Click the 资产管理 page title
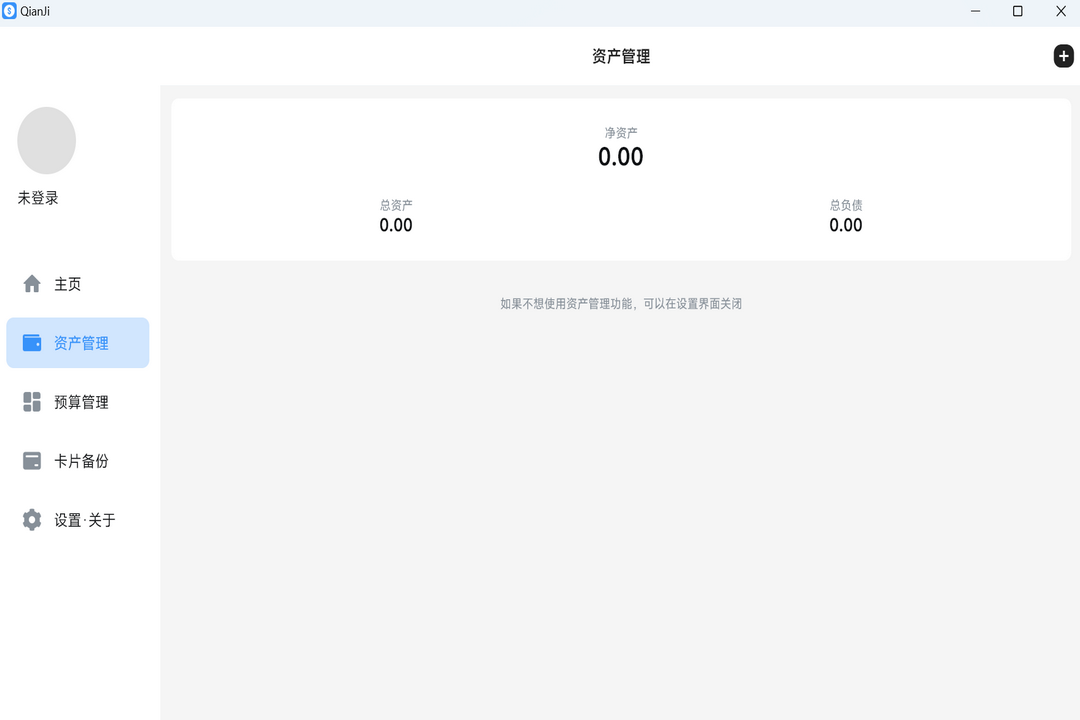 [x=620, y=56]
